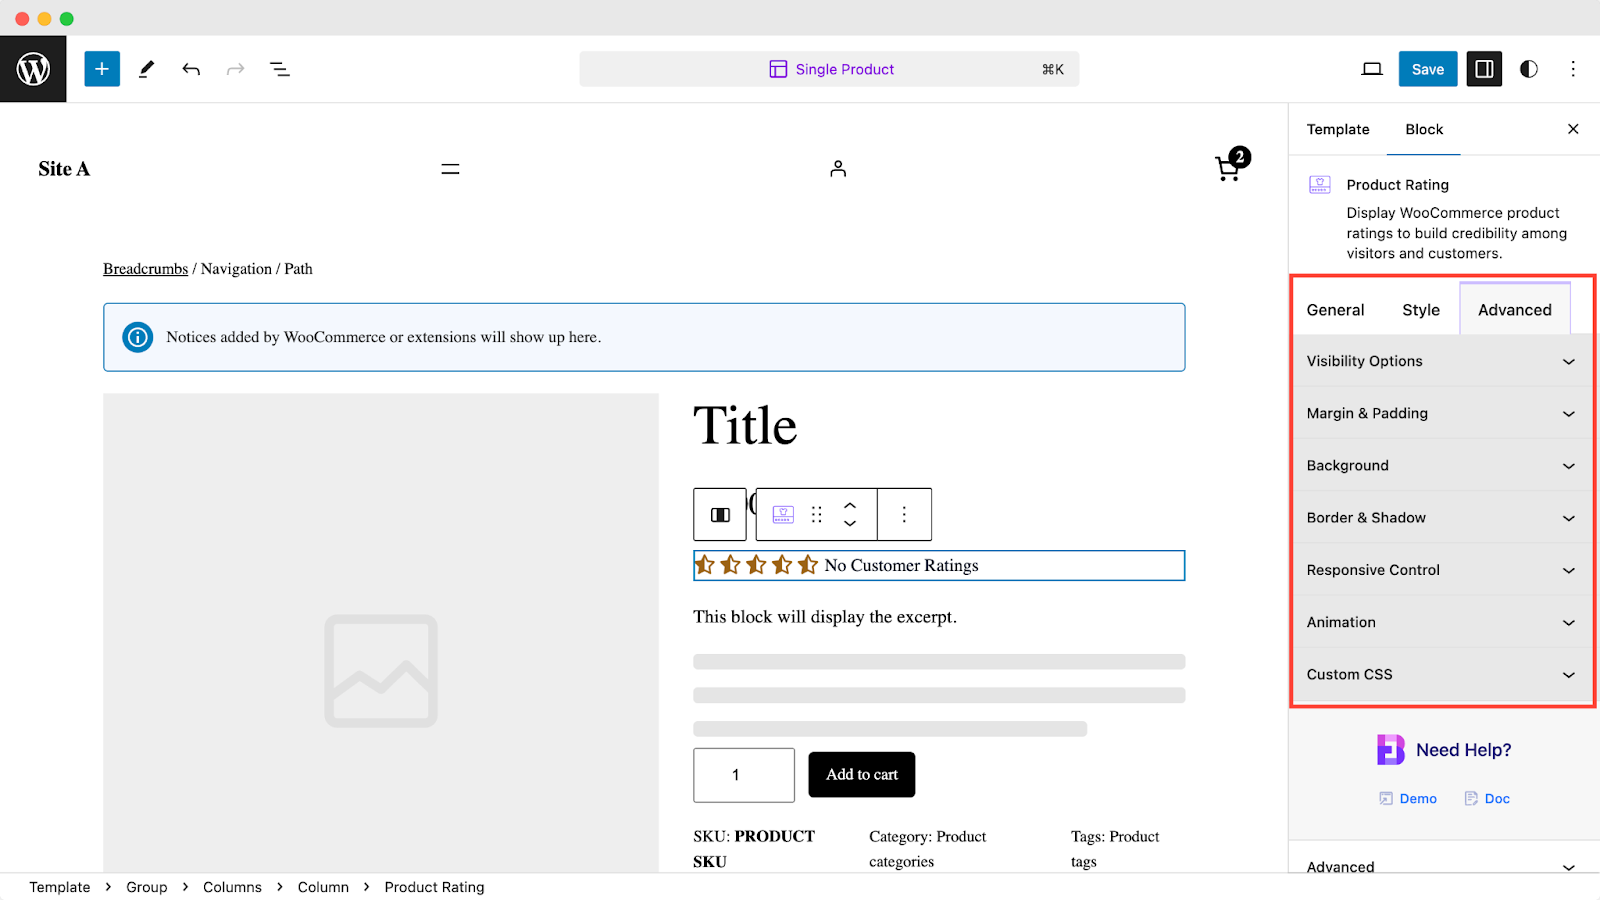Click the Site A site title
The height and width of the screenshot is (900, 1600).
[x=64, y=169]
